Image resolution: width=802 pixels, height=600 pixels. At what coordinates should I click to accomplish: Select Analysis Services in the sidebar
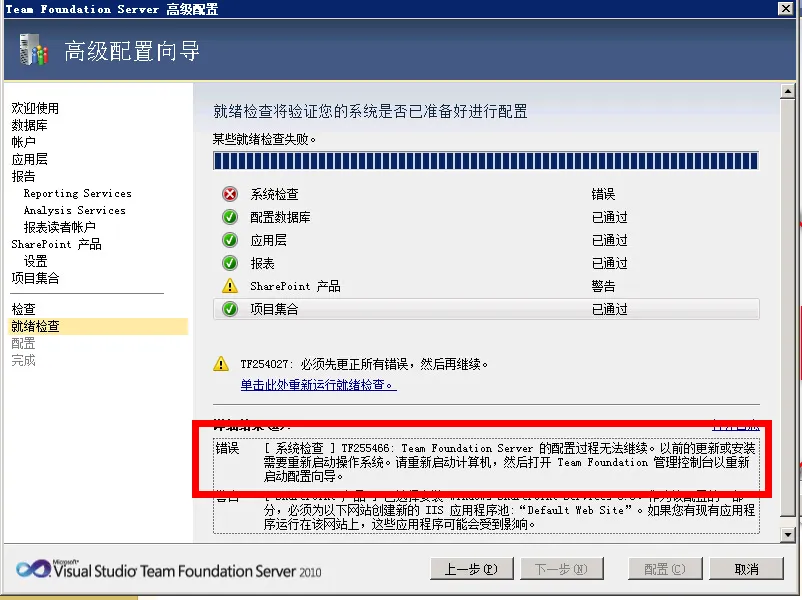coord(74,210)
